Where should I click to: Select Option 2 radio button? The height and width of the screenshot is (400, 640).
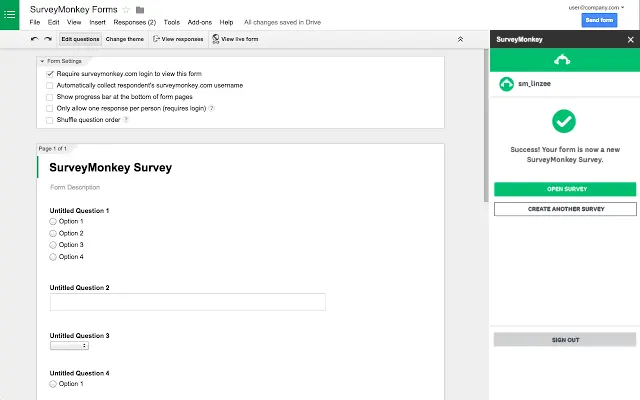53,233
